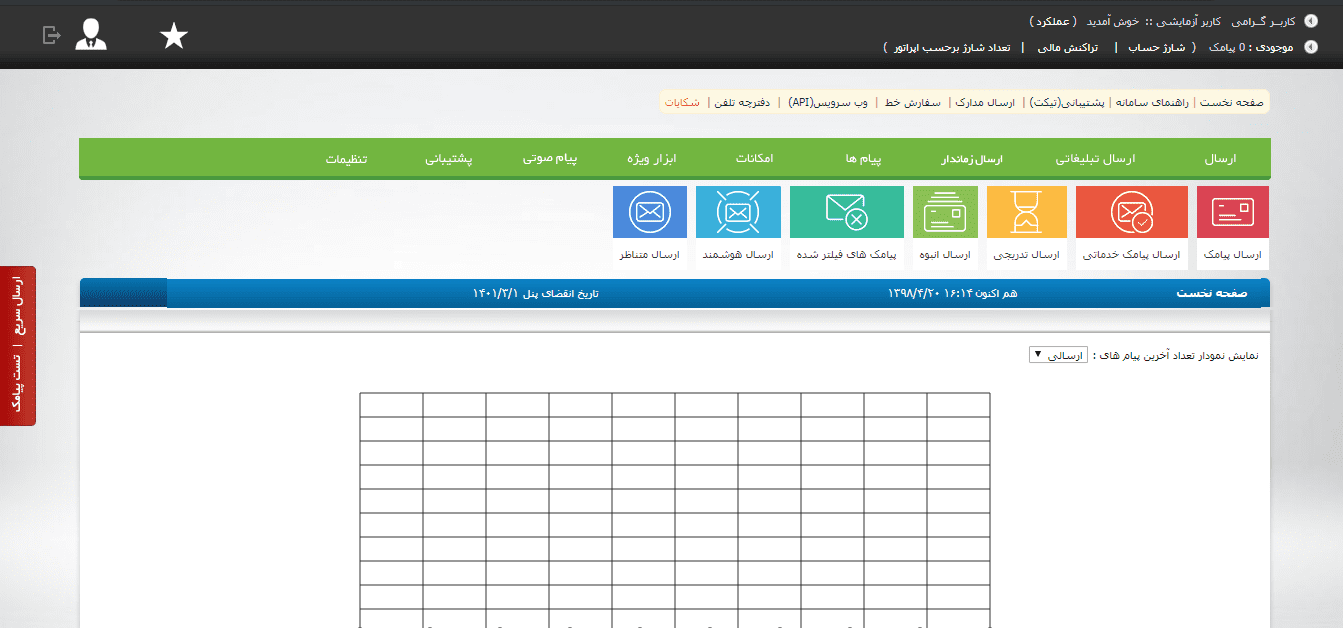The image size is (1343, 628).
Task: Click the ارسال انبوه green tile icon
Action: [x=945, y=212]
